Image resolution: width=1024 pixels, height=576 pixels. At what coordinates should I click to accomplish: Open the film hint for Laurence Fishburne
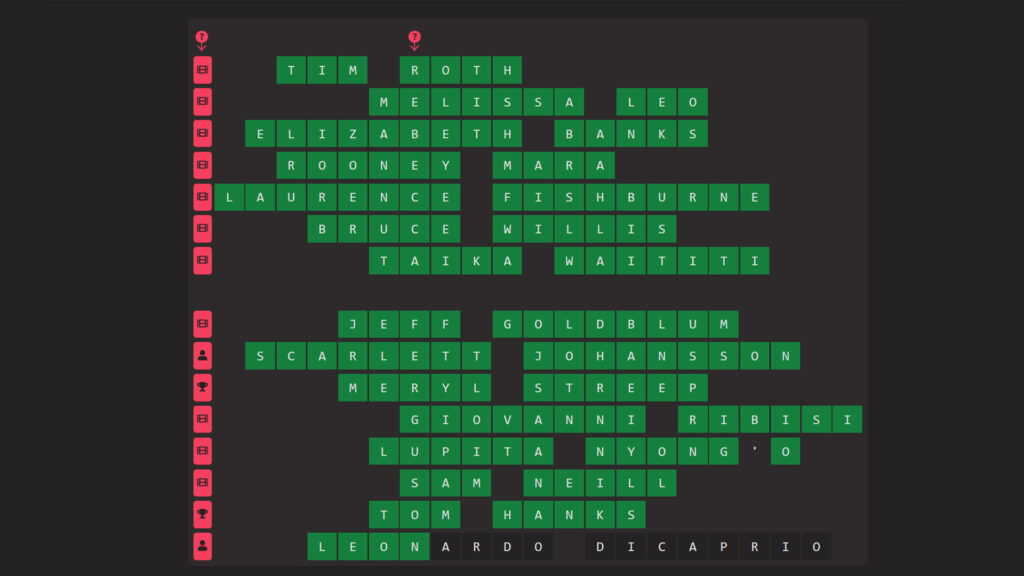203,197
